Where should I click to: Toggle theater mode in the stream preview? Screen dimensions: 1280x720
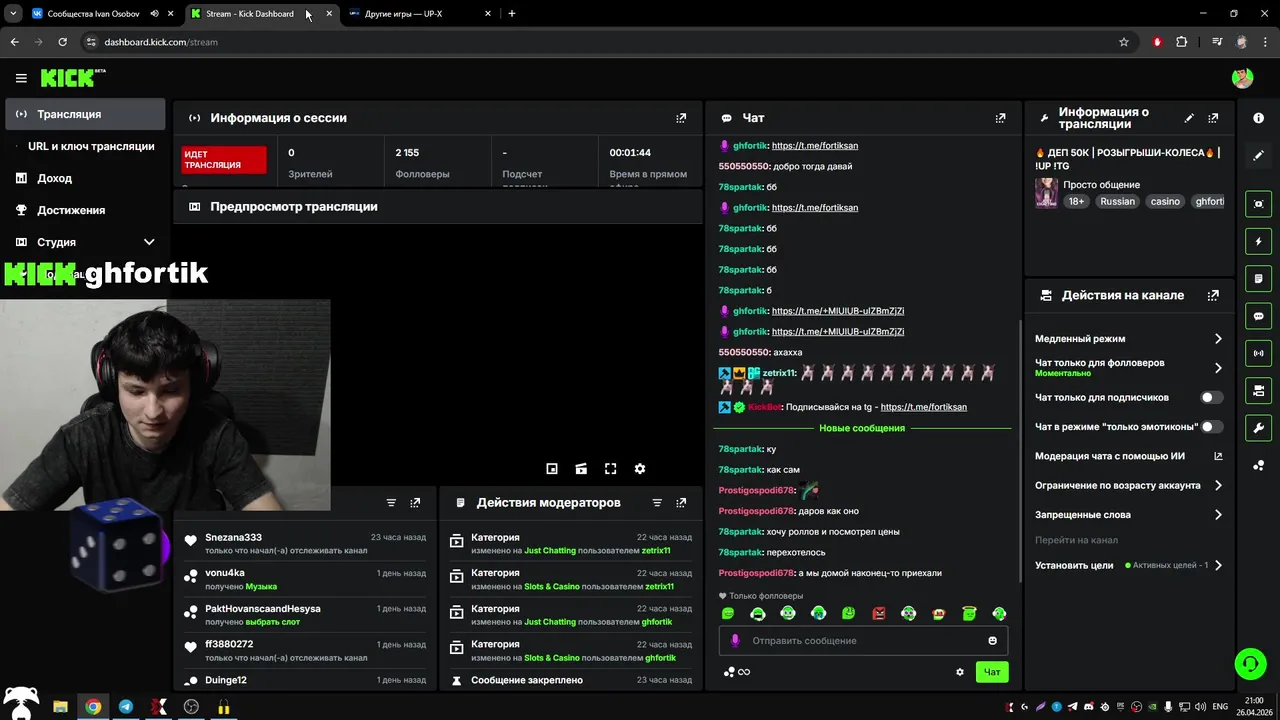click(x=581, y=469)
